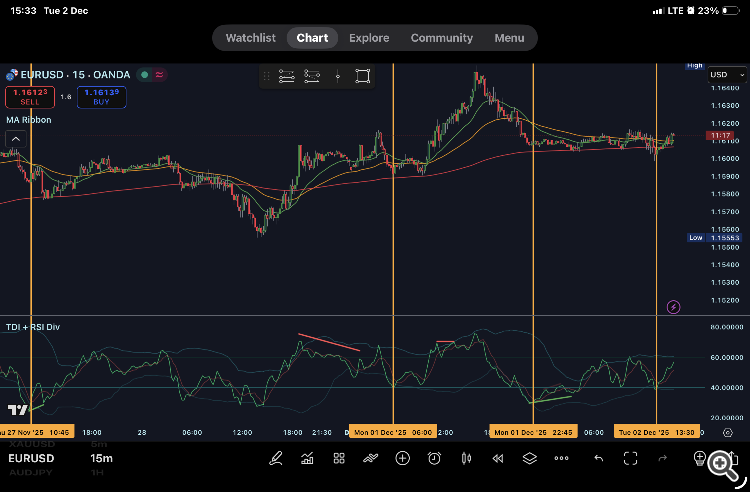Open the layout grid icon

339,458
